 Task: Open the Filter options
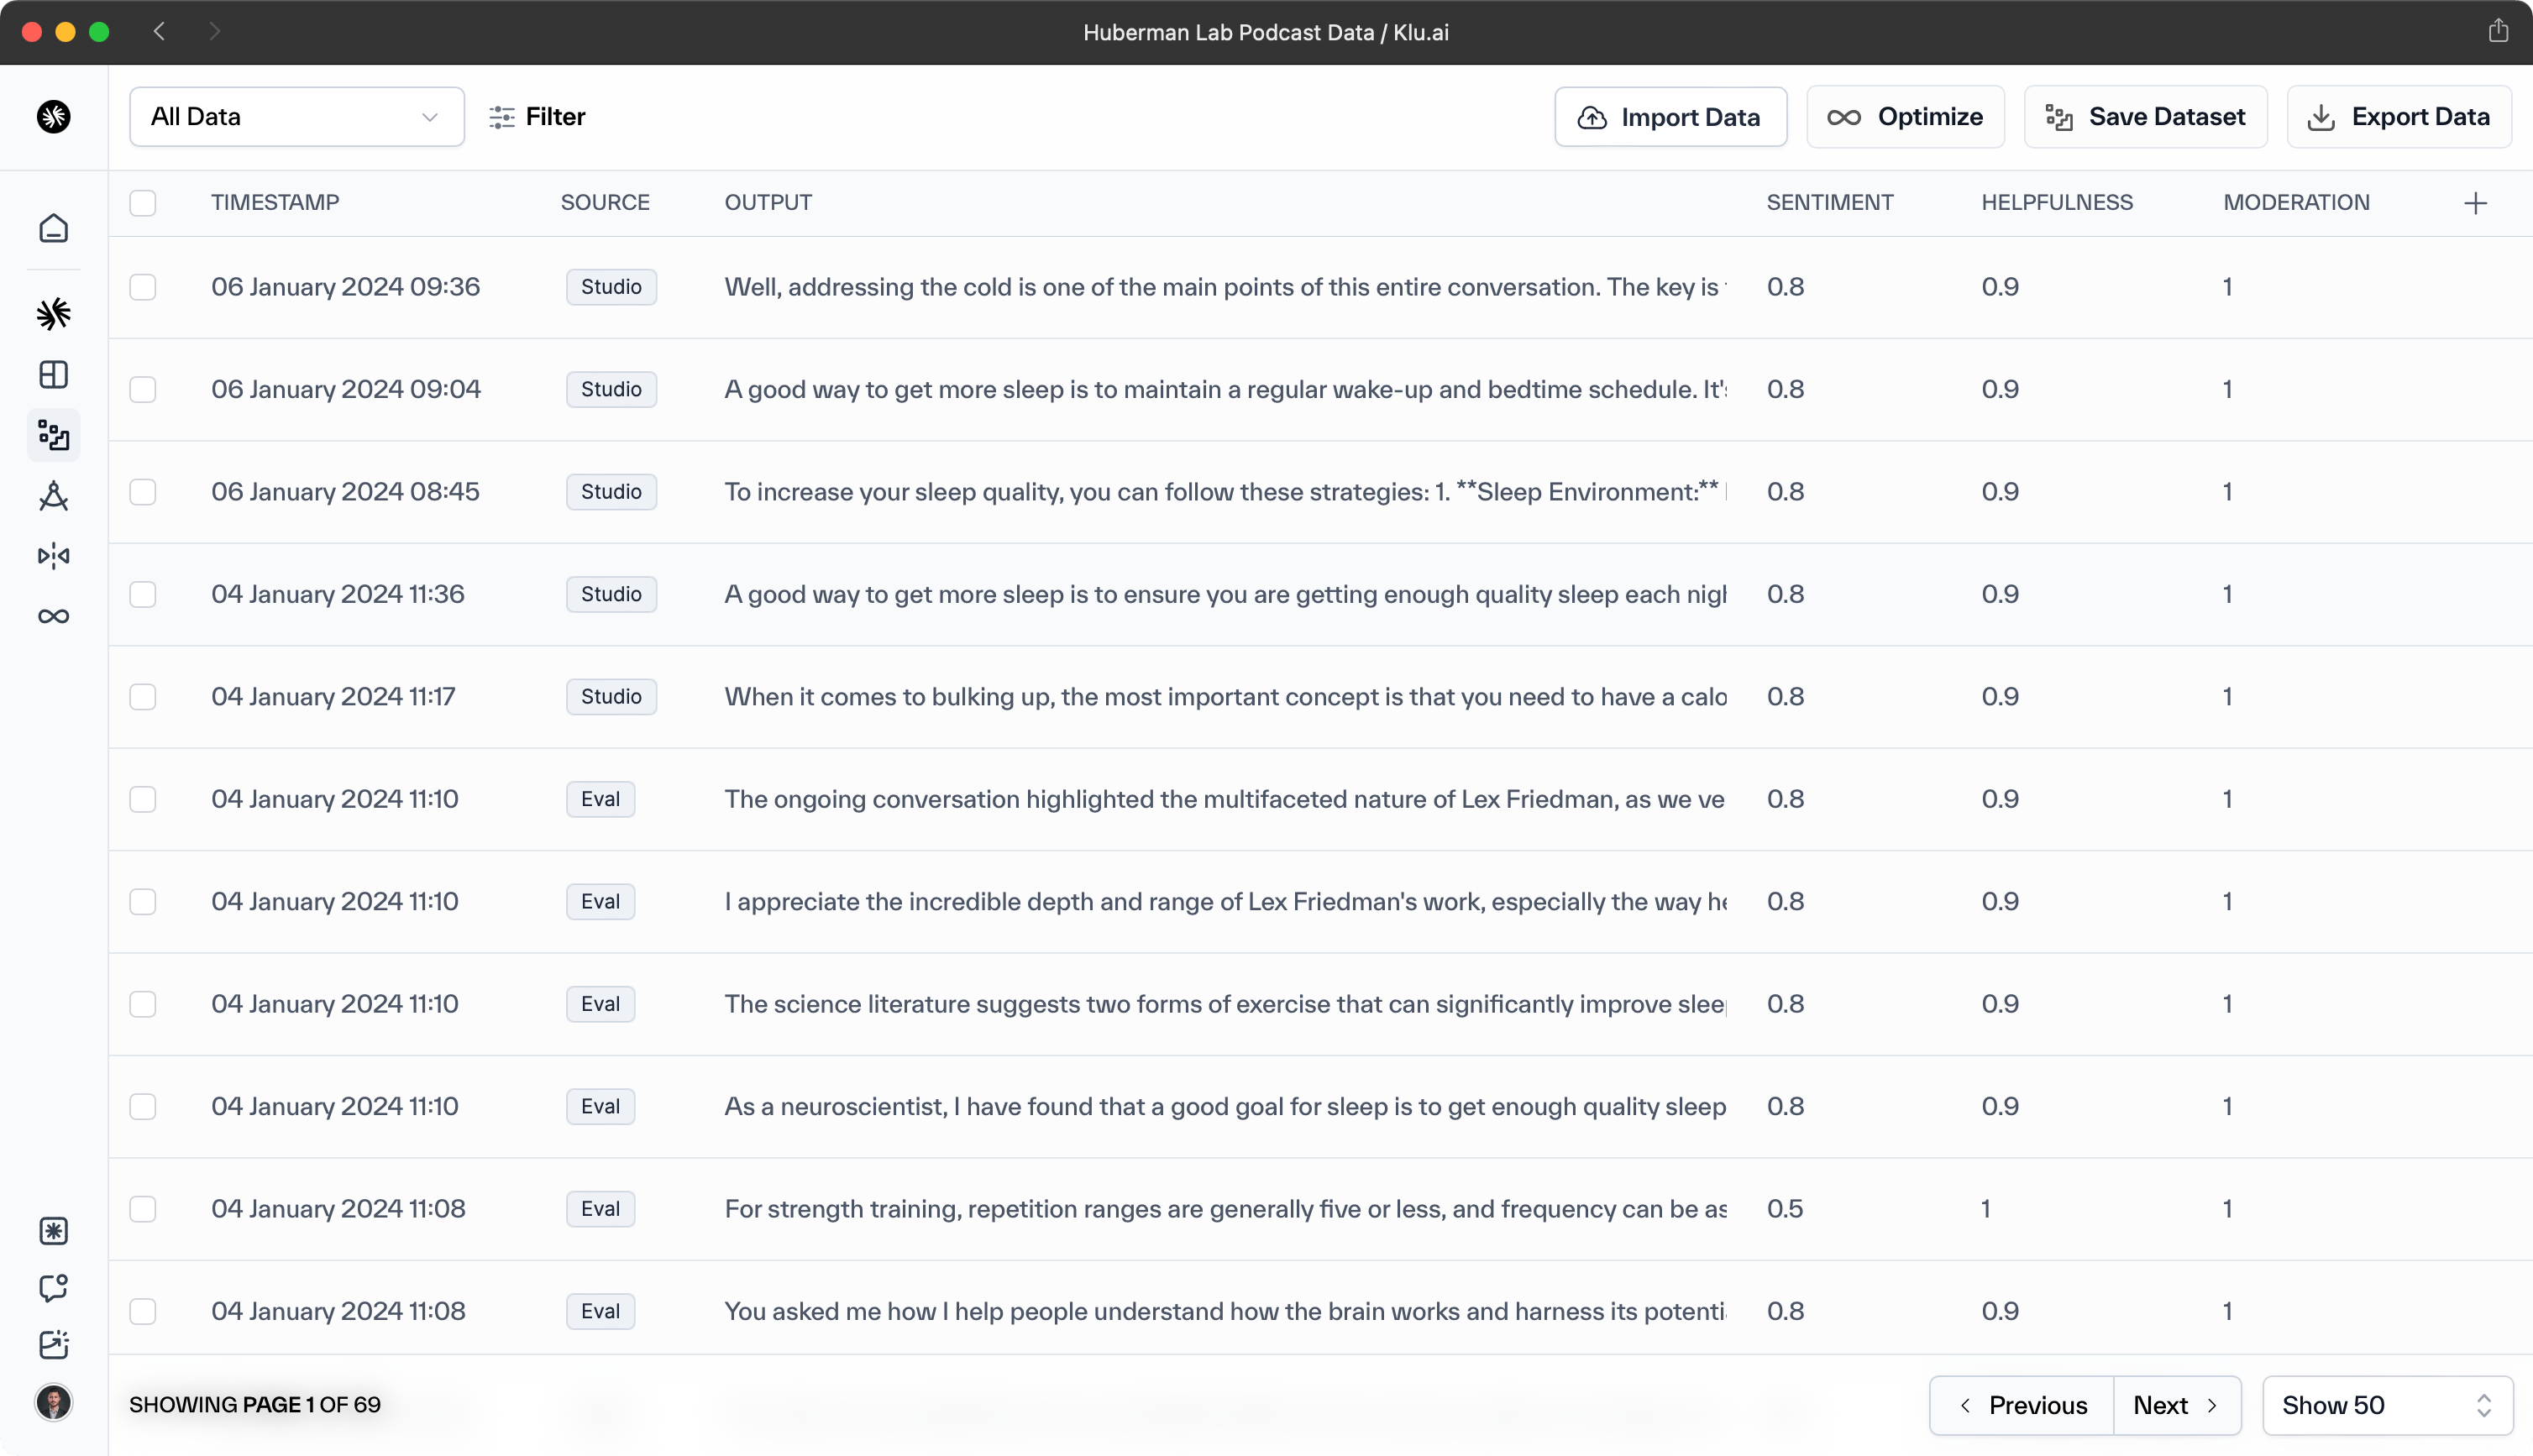pyautogui.click(x=537, y=117)
